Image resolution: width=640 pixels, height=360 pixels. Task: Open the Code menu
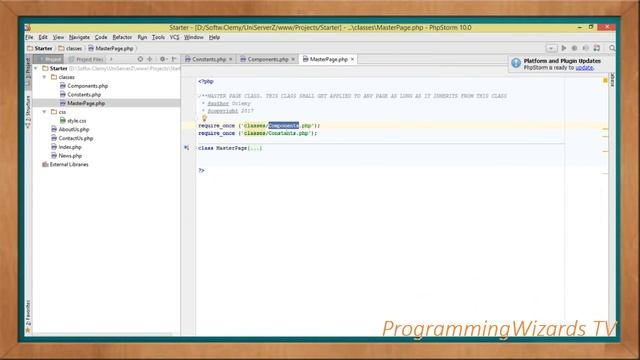pyautogui.click(x=101, y=37)
